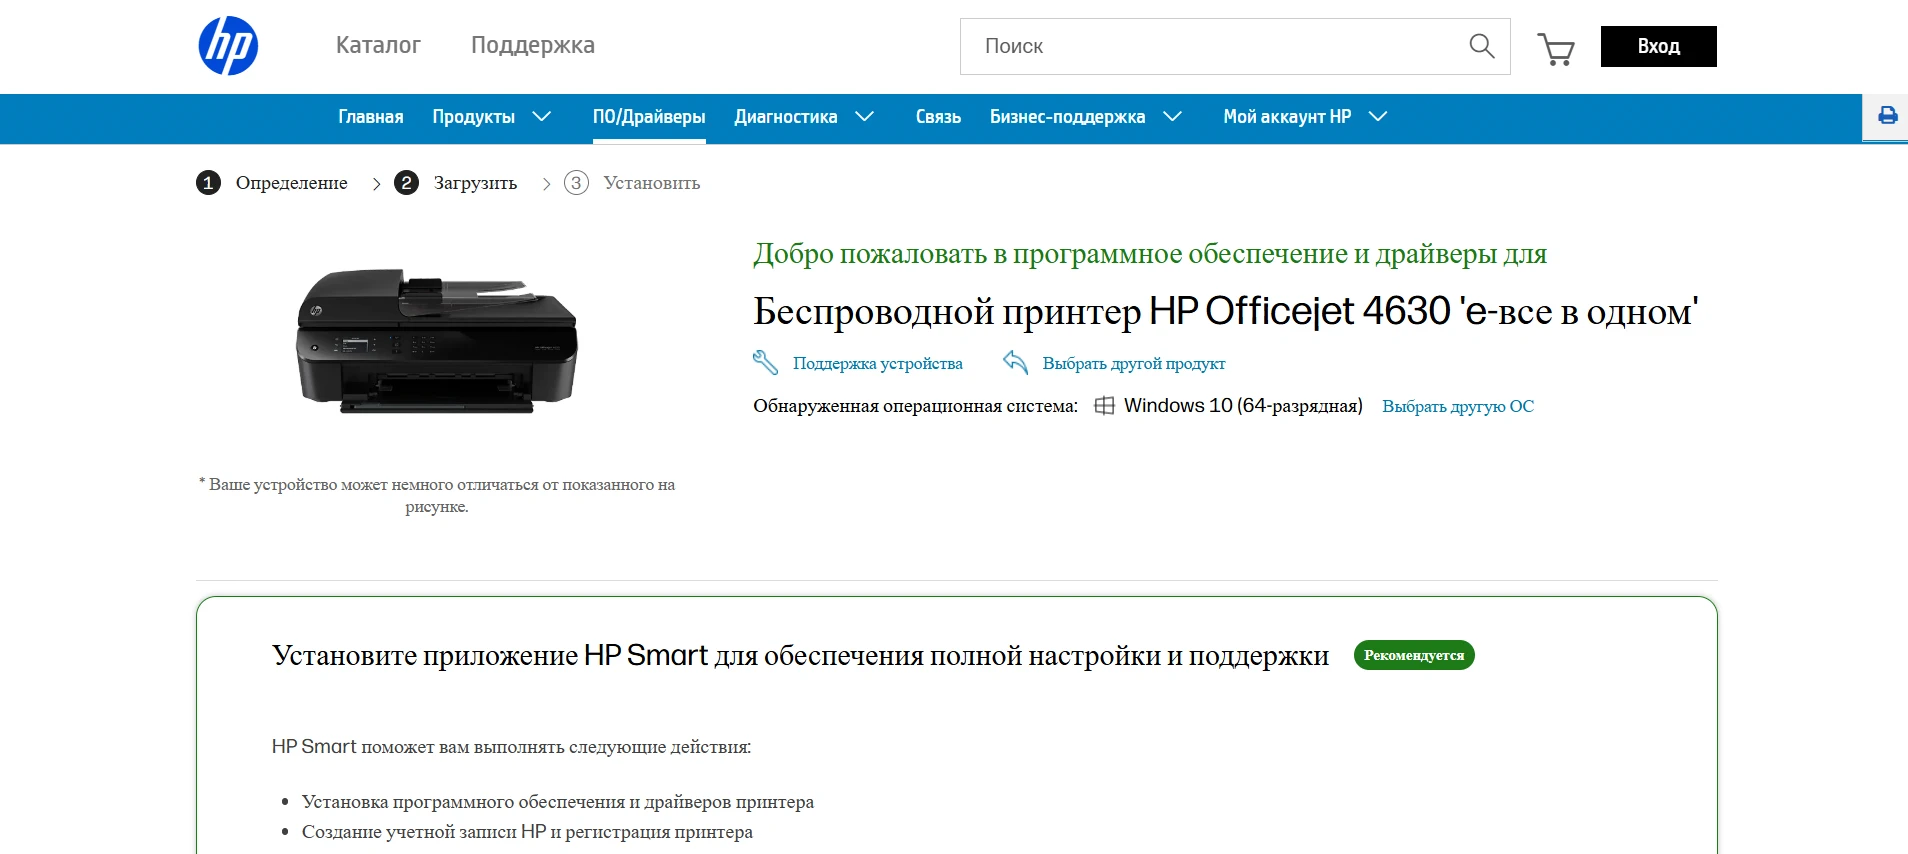Viewport: 1908px width, 854px height.
Task: Click the wrench icon beside device support
Action: (765, 363)
